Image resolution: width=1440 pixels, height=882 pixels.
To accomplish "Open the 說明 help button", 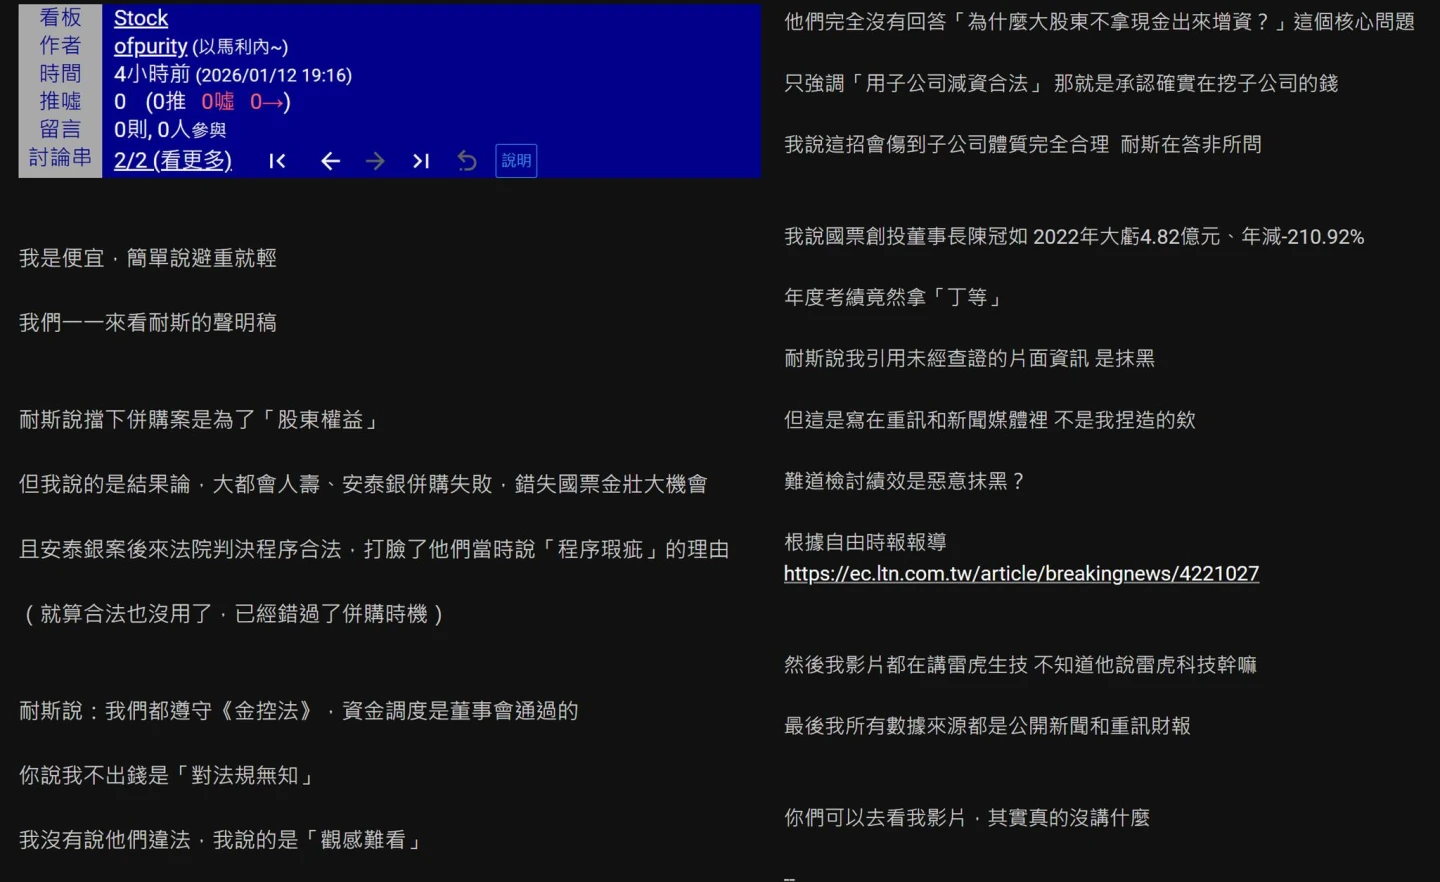I will tap(516, 161).
